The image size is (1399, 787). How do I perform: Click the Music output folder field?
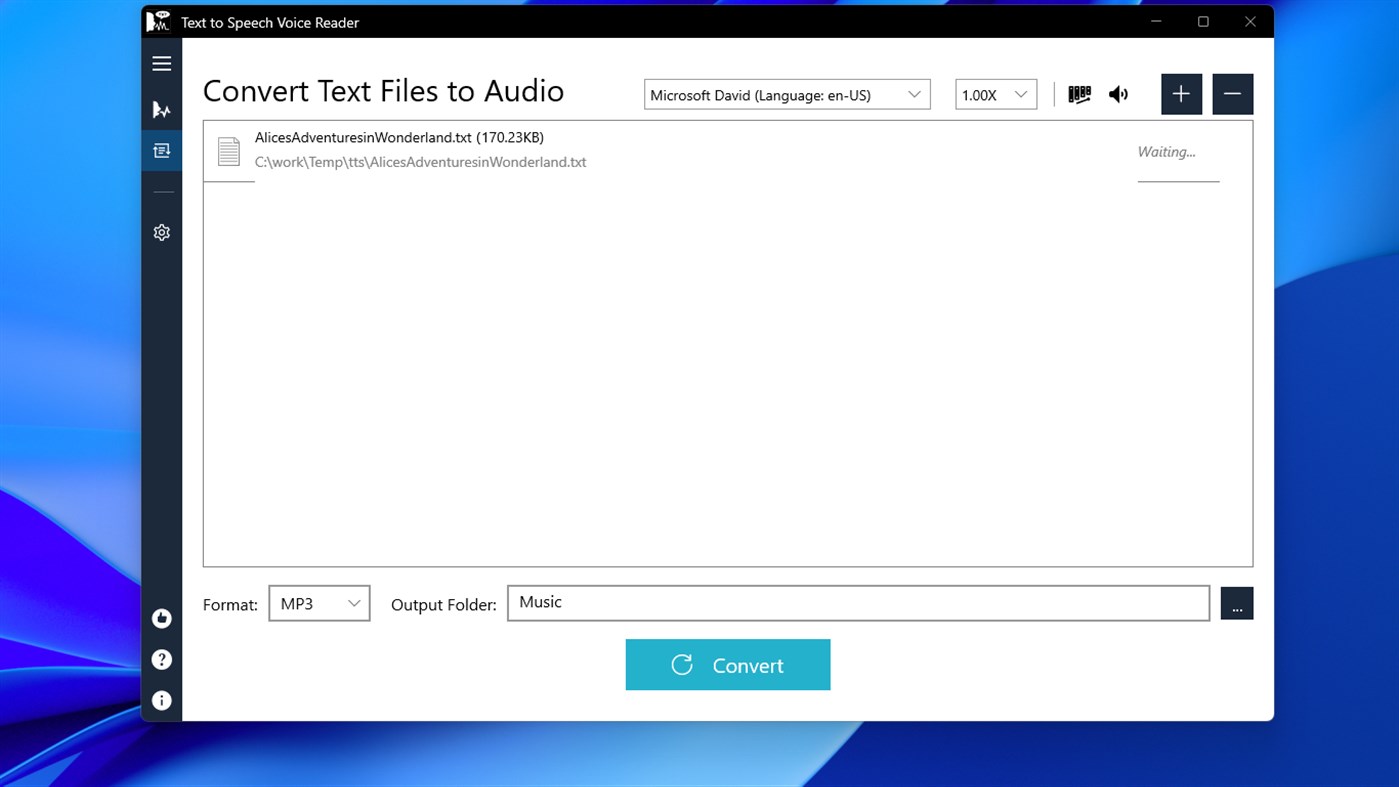(858, 603)
